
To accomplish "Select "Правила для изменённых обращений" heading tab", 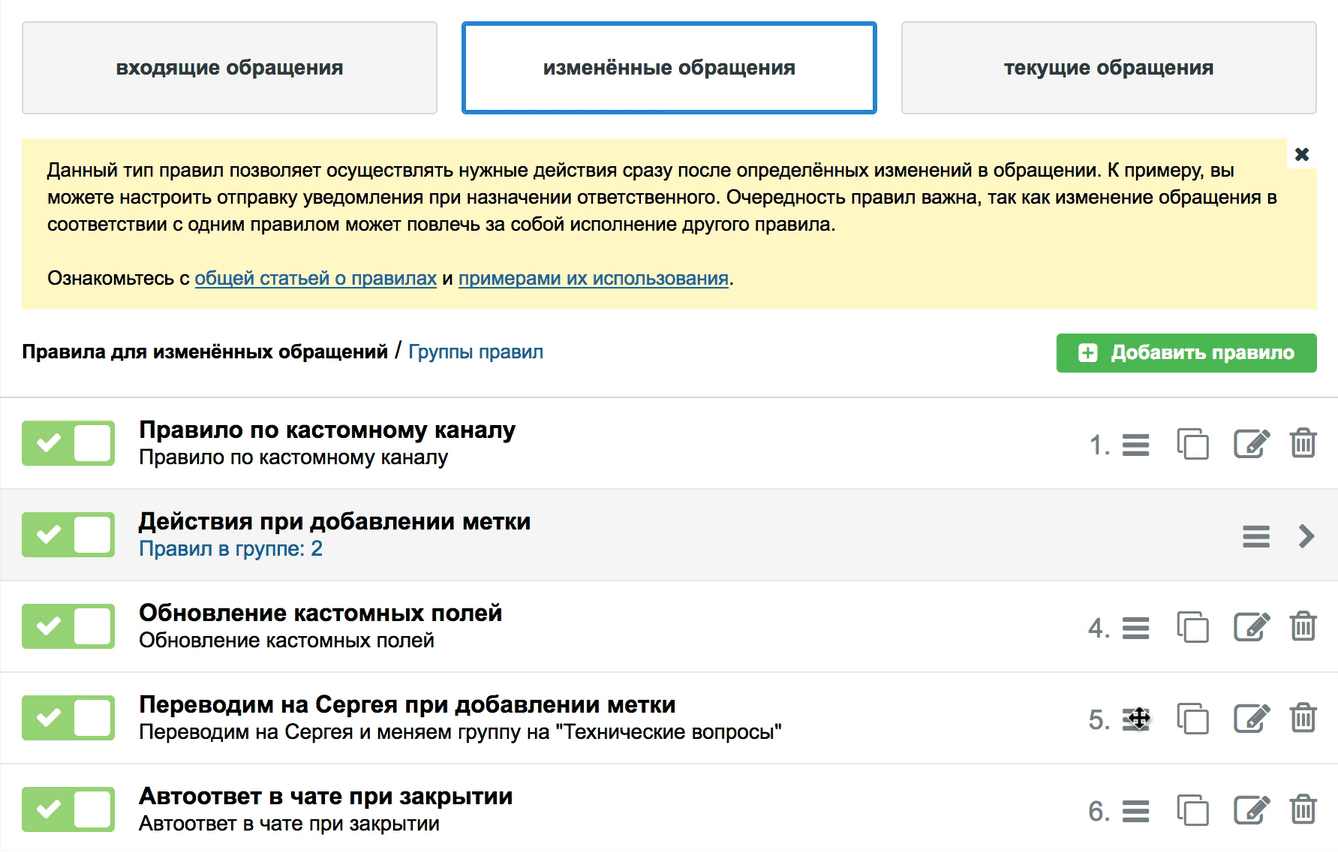I will (x=205, y=352).
